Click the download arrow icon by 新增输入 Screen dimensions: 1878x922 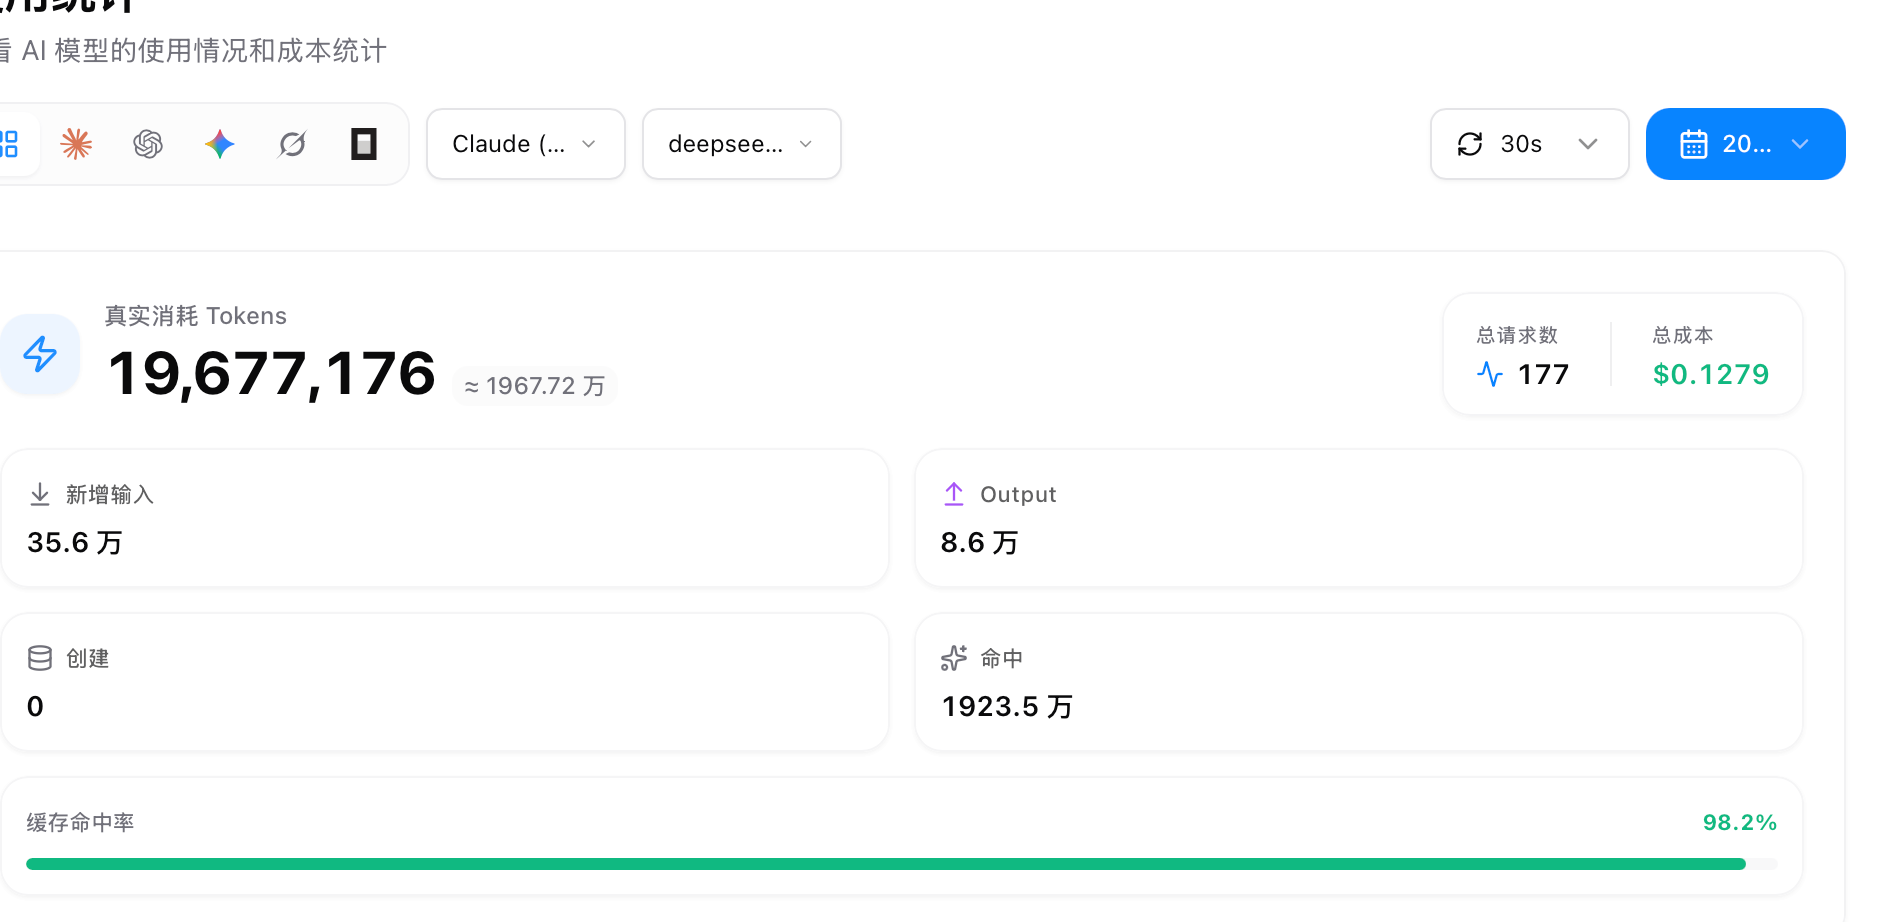(x=40, y=494)
